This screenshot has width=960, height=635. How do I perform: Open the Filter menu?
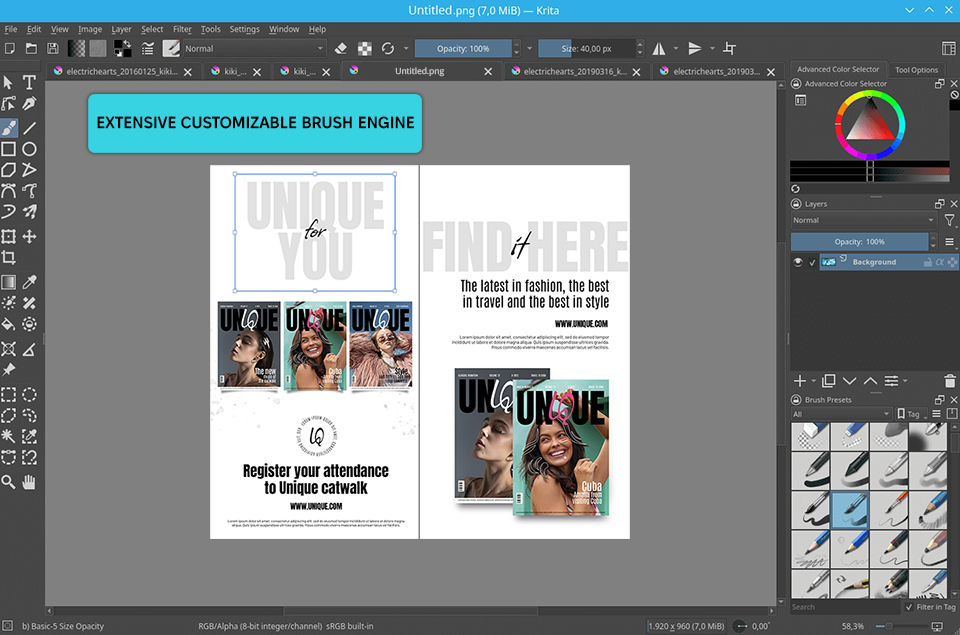click(182, 29)
